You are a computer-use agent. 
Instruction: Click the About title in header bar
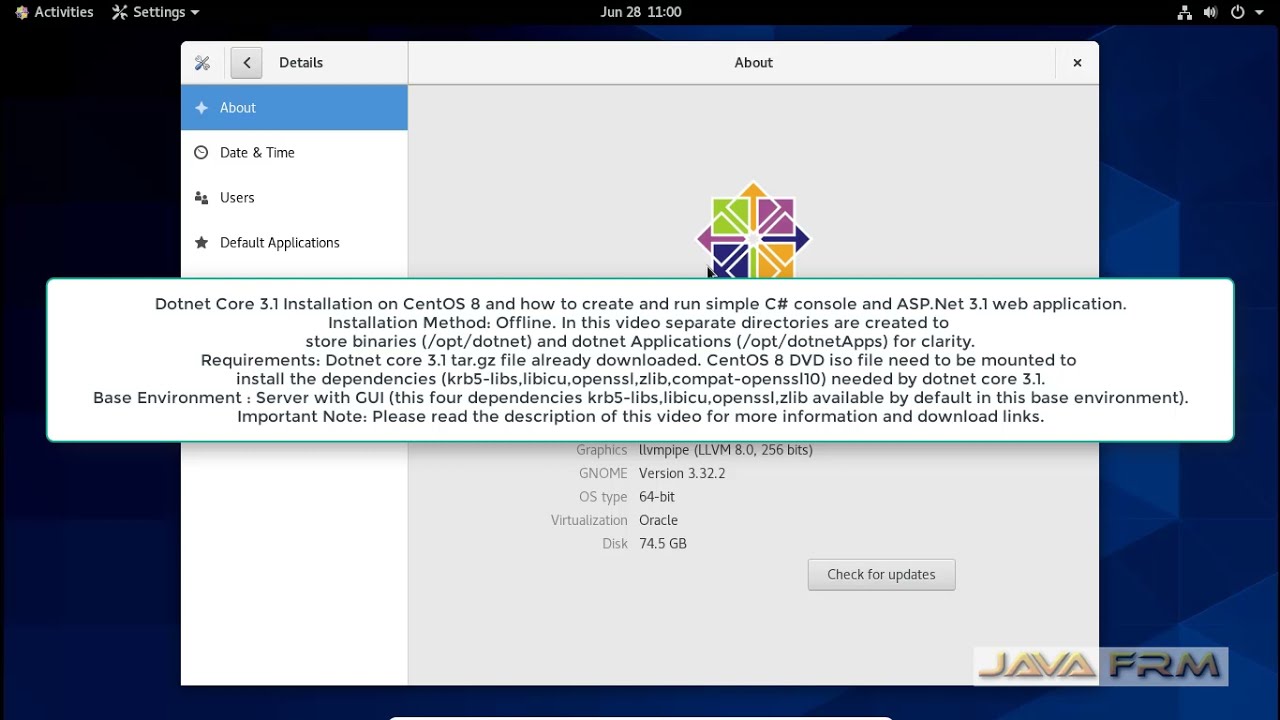coord(753,63)
